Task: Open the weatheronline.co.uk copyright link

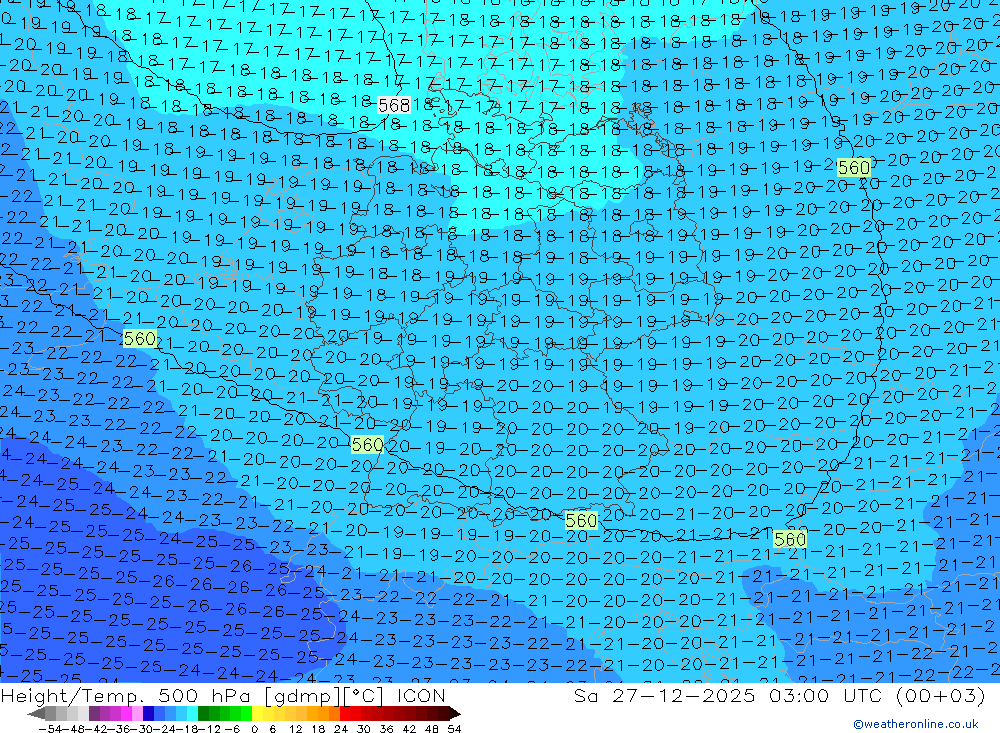Action: tap(916, 723)
